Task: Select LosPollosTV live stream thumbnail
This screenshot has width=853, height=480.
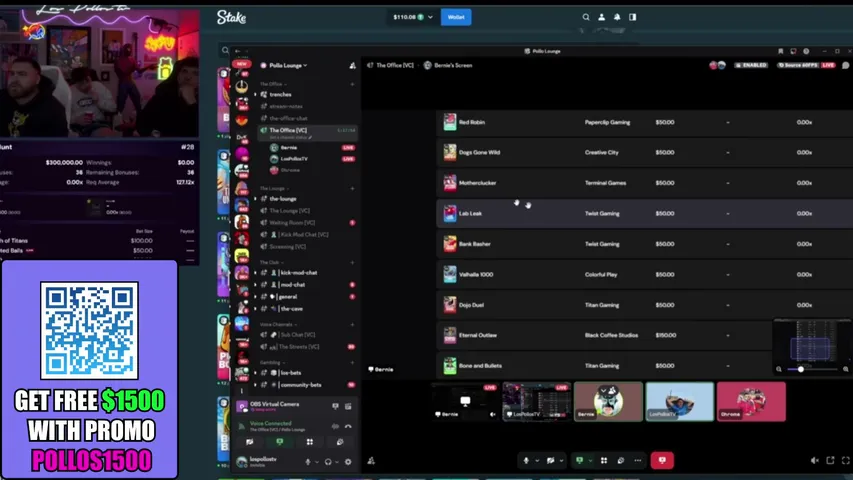Action: pos(536,402)
